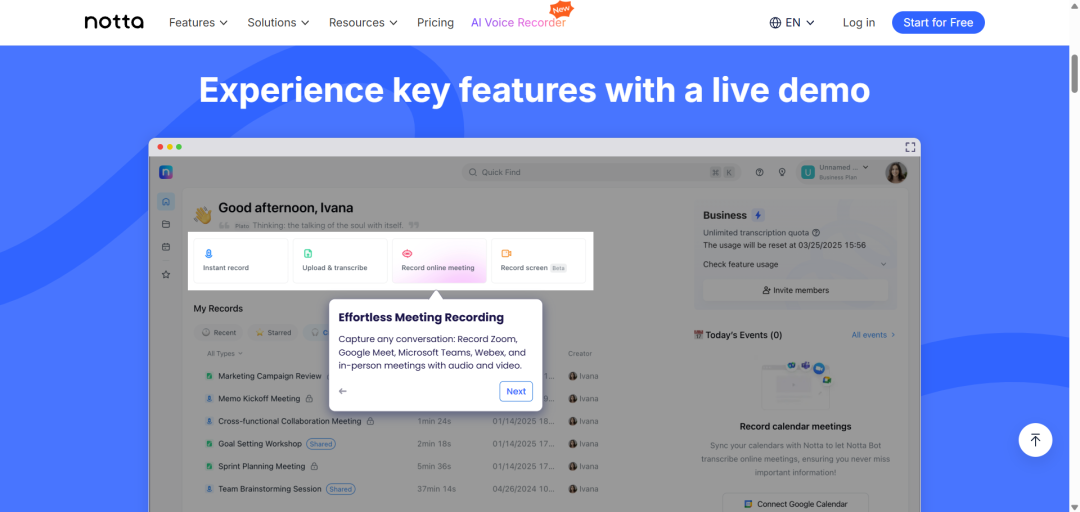Open the Pricing page

435,23
